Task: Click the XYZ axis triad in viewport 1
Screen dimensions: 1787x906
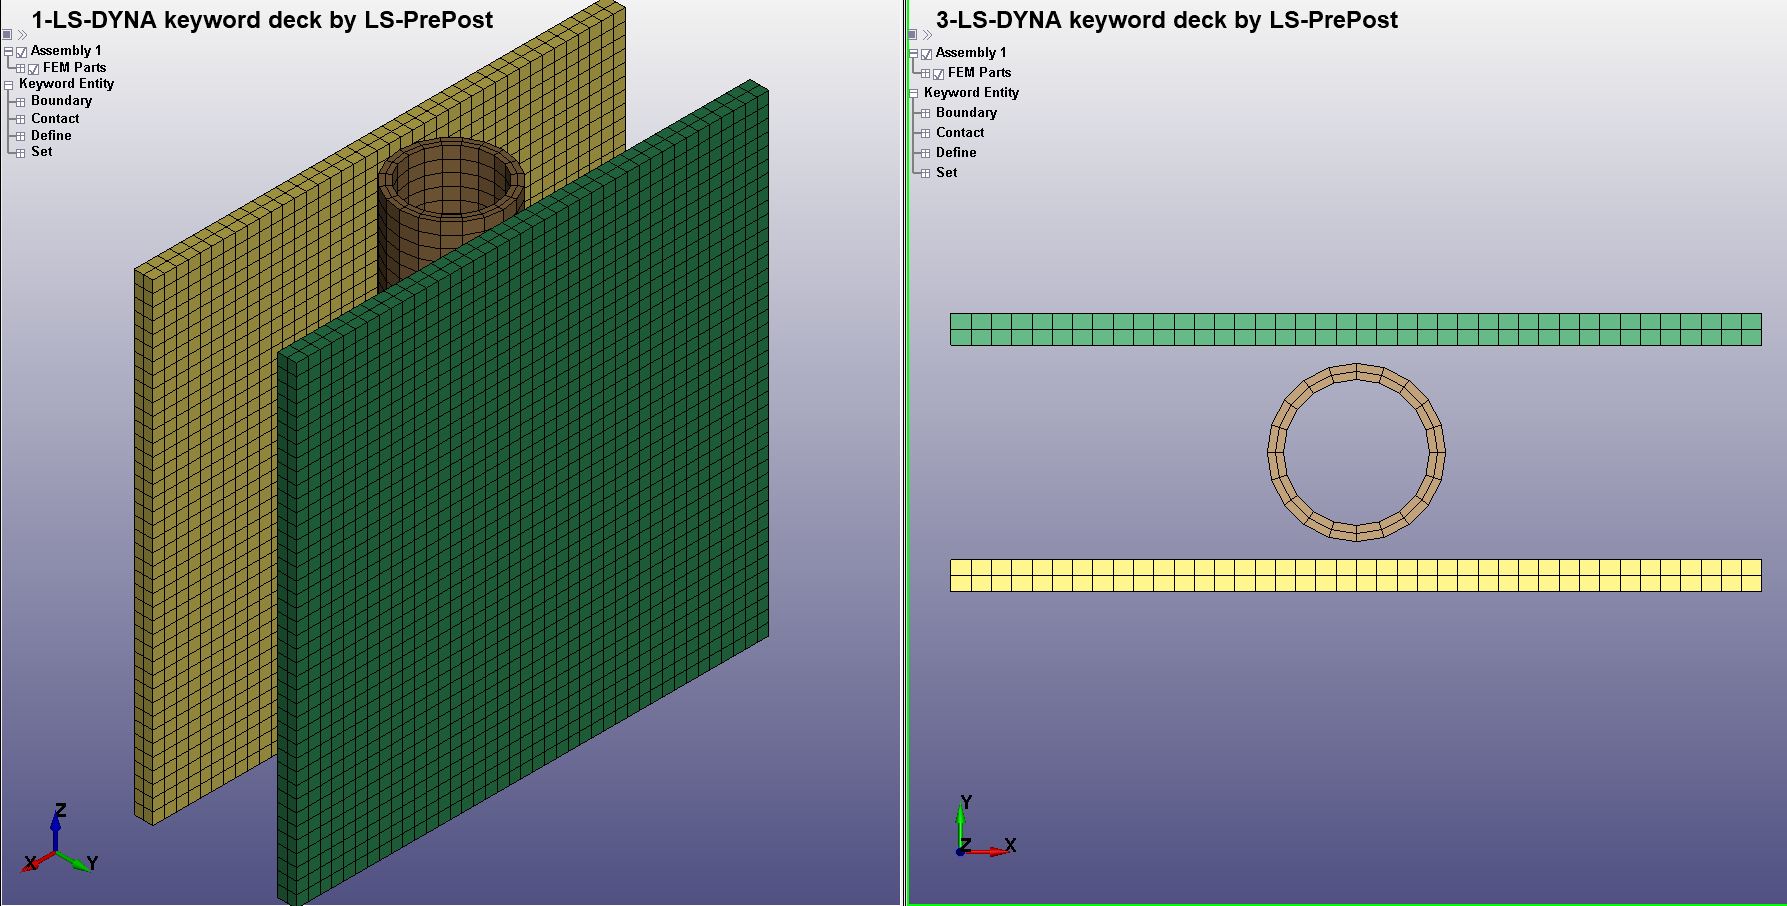Action: pos(59,845)
